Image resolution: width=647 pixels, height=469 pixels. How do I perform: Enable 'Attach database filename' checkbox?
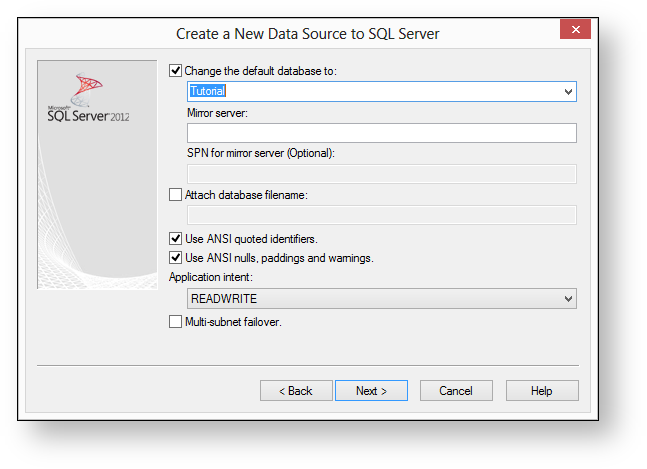(x=176, y=195)
